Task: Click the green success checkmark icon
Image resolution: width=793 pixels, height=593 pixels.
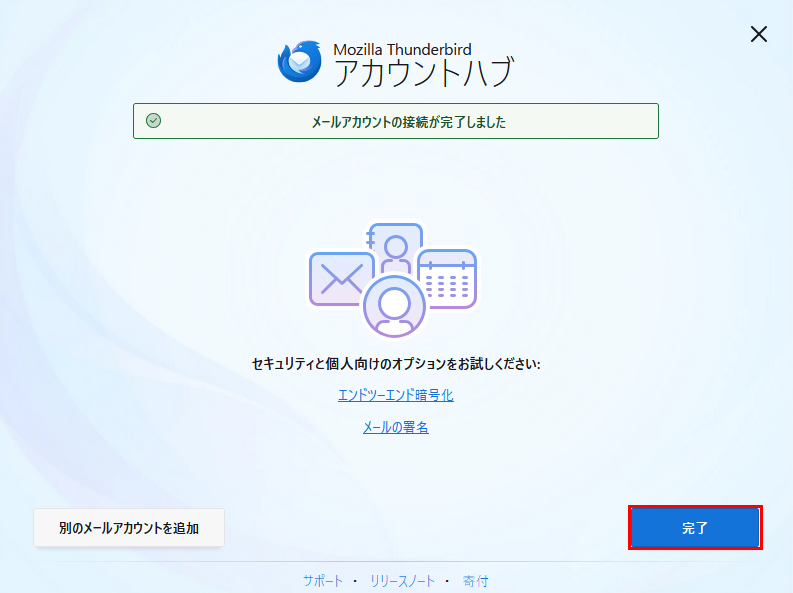Action: (x=153, y=121)
